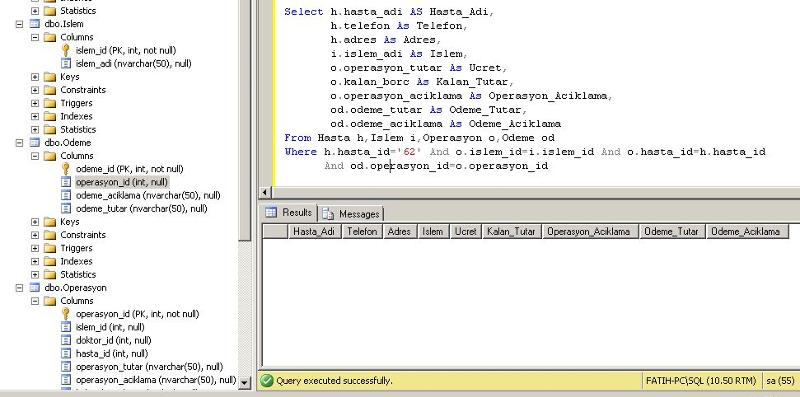Click the Kalan_Tutar column header
The width and height of the screenshot is (800, 397).
coord(512,231)
